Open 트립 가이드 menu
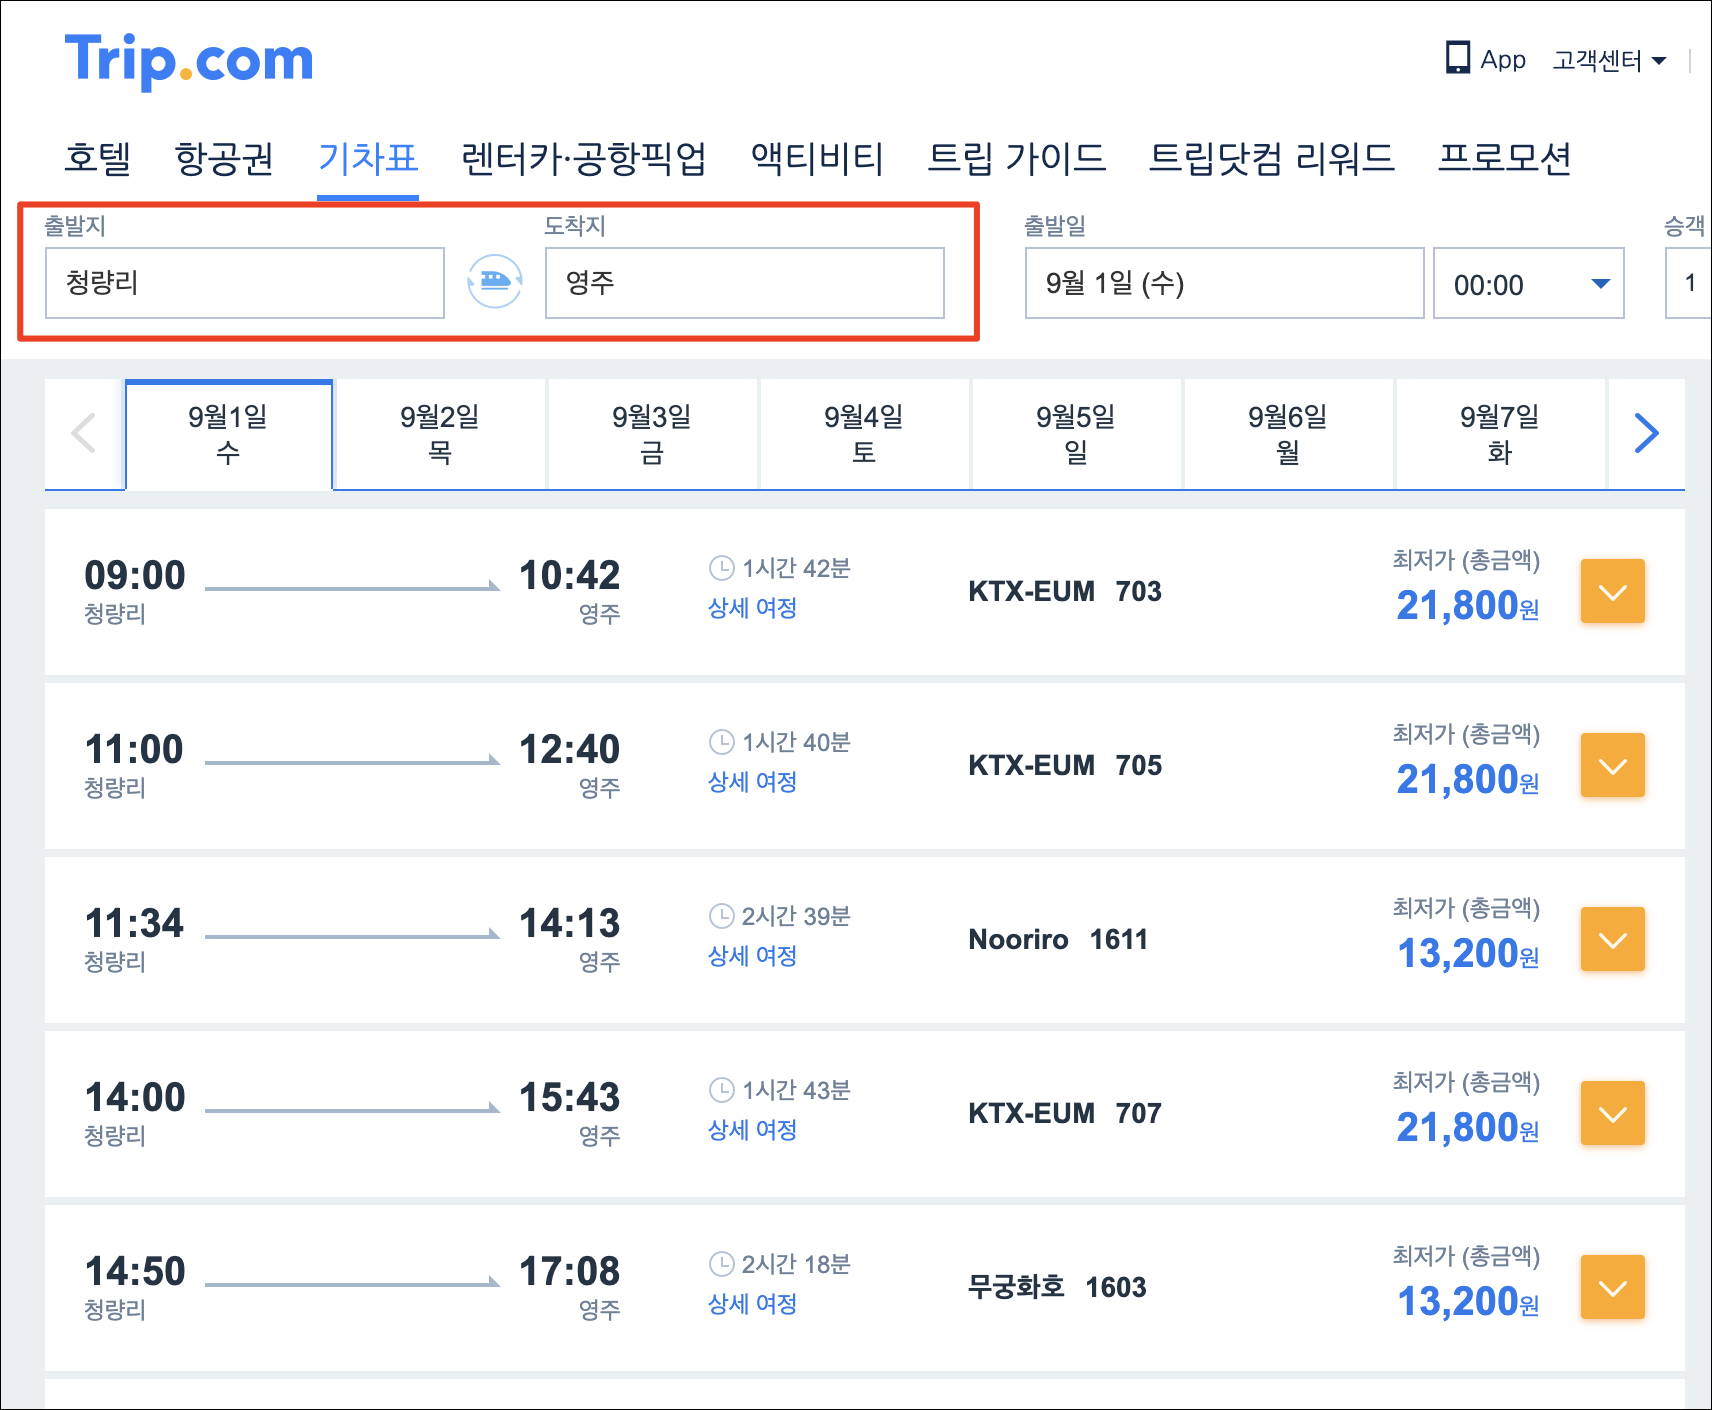The height and width of the screenshot is (1410, 1712). [1017, 158]
